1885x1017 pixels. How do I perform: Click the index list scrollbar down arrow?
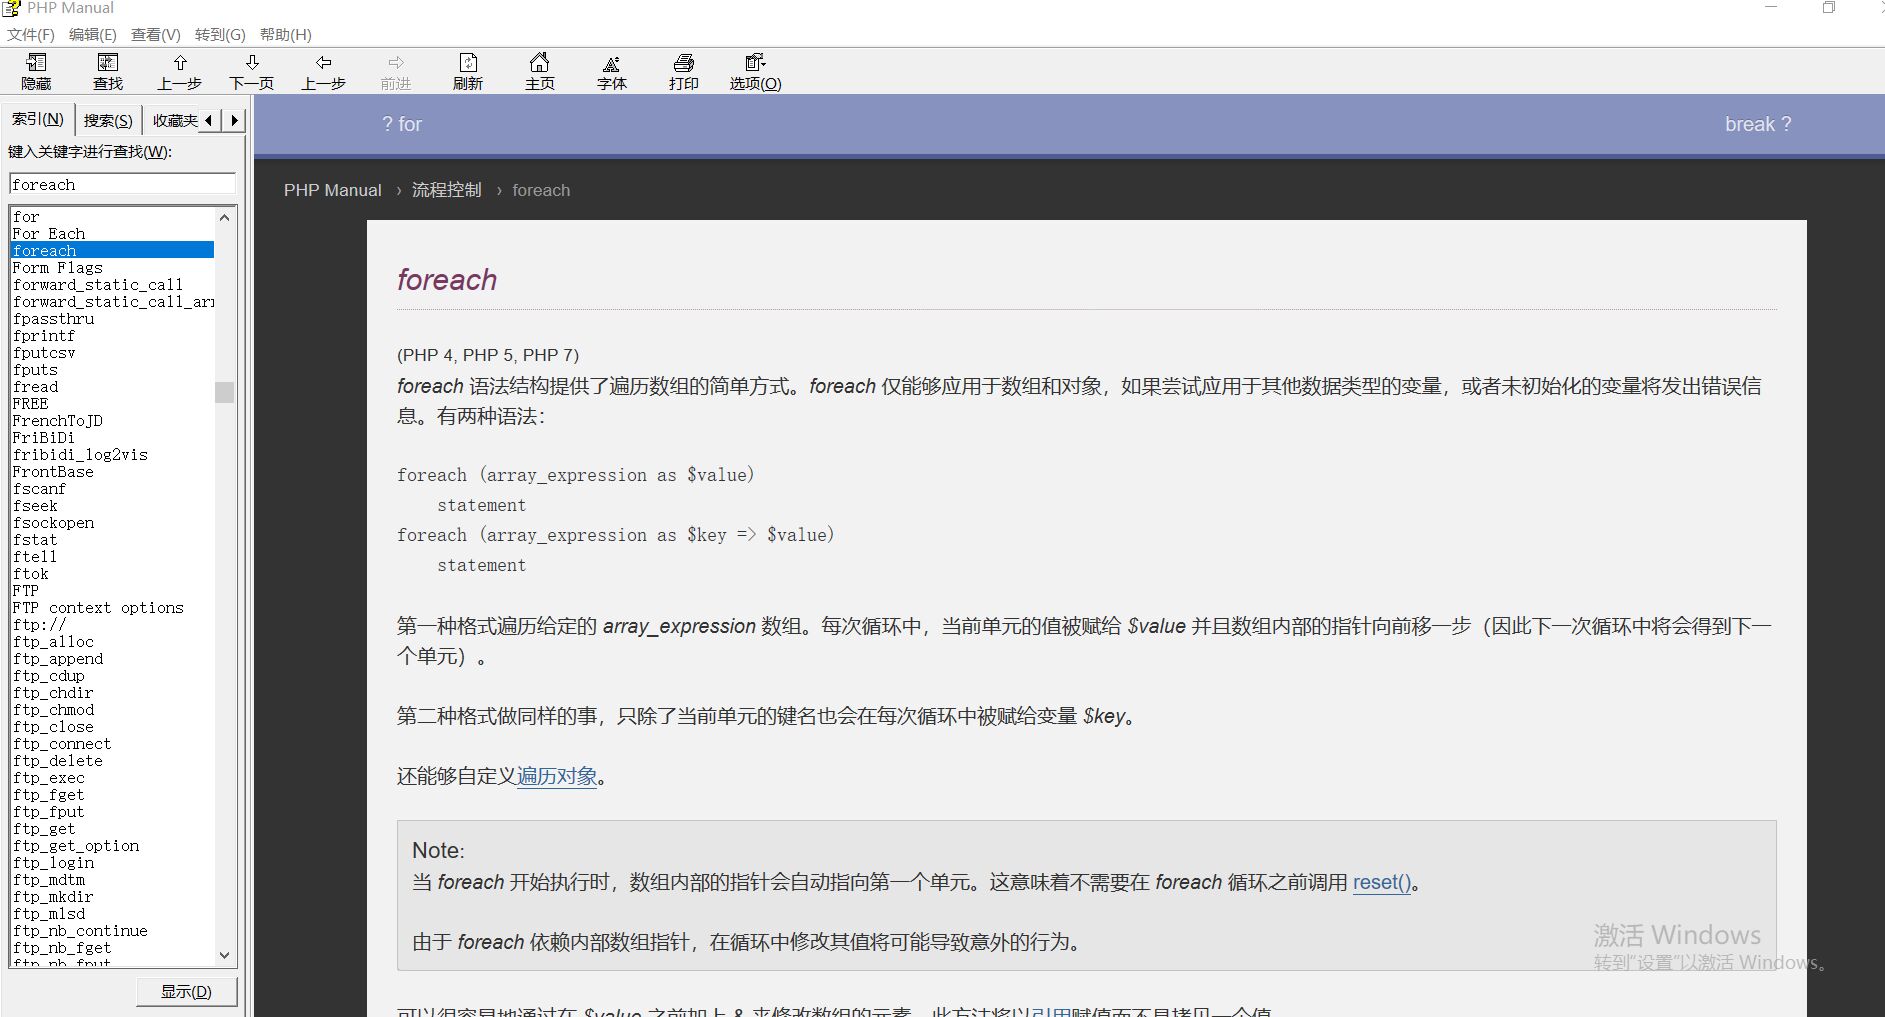pos(224,955)
